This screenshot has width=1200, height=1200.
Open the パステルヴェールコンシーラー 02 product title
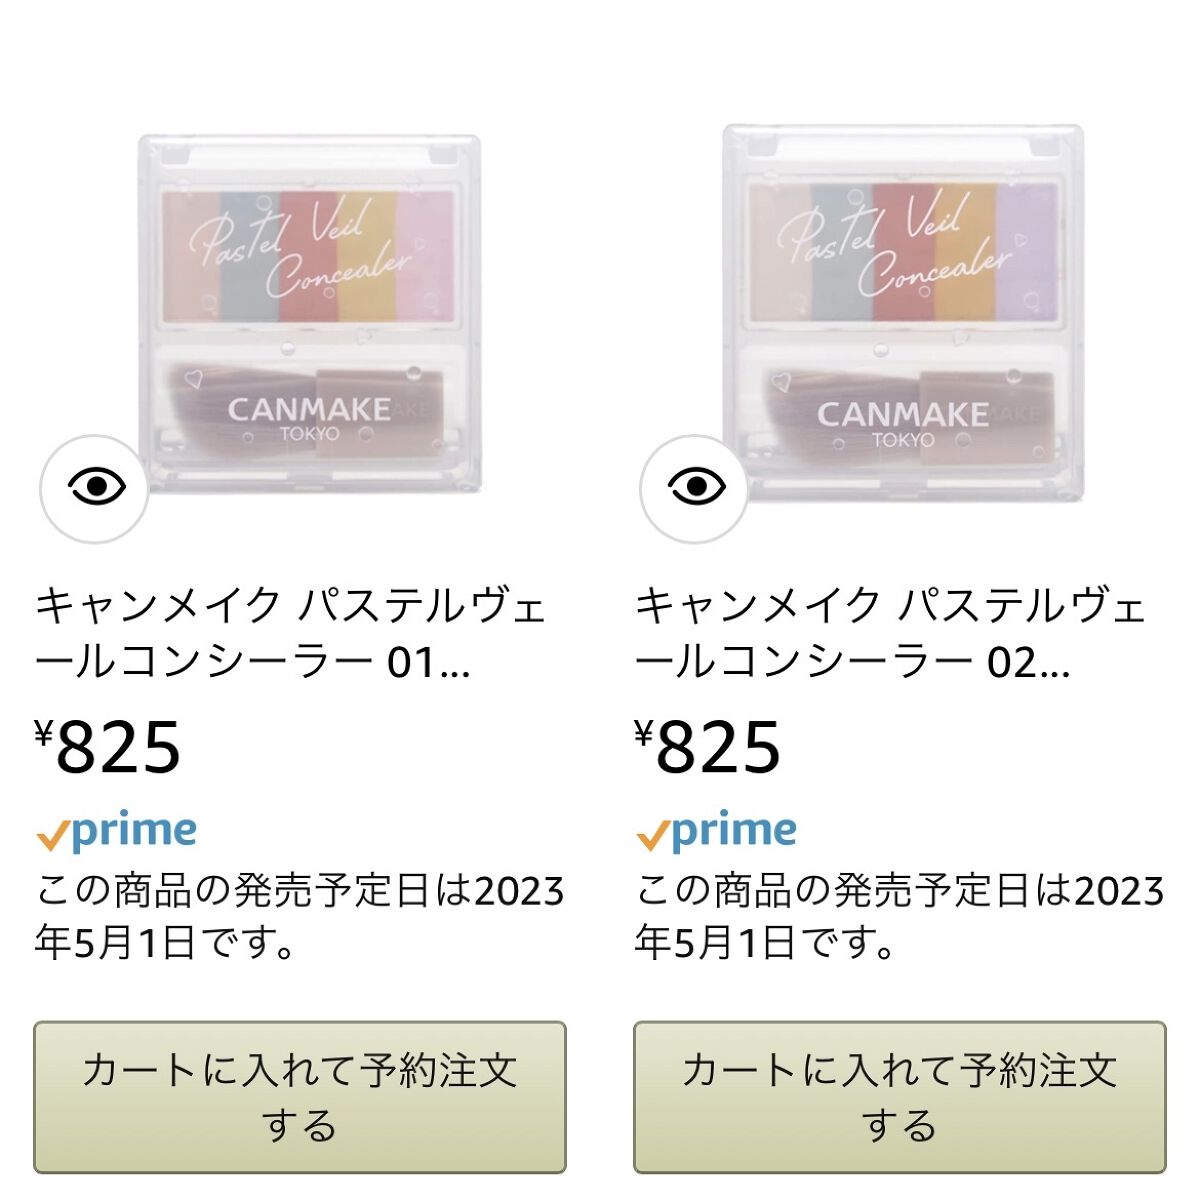click(x=890, y=633)
